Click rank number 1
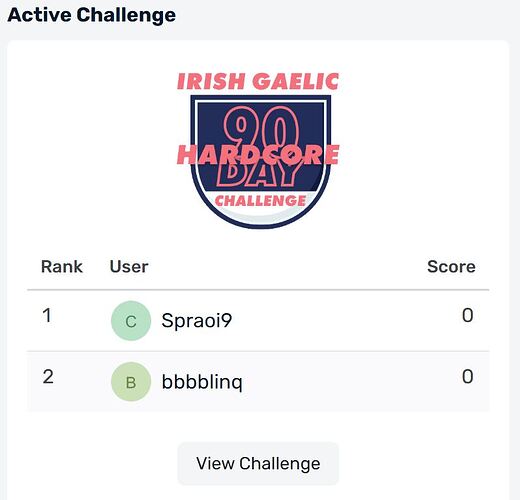Image resolution: width=520 pixels, height=500 pixels. tap(47, 315)
